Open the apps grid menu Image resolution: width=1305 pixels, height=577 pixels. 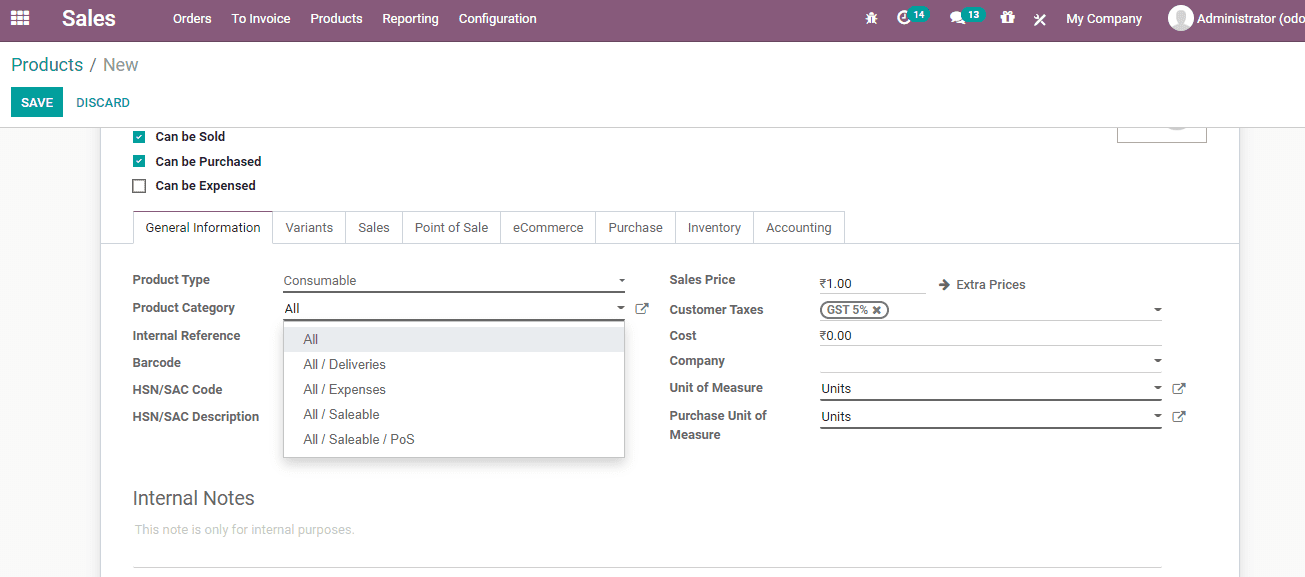[x=20, y=17]
